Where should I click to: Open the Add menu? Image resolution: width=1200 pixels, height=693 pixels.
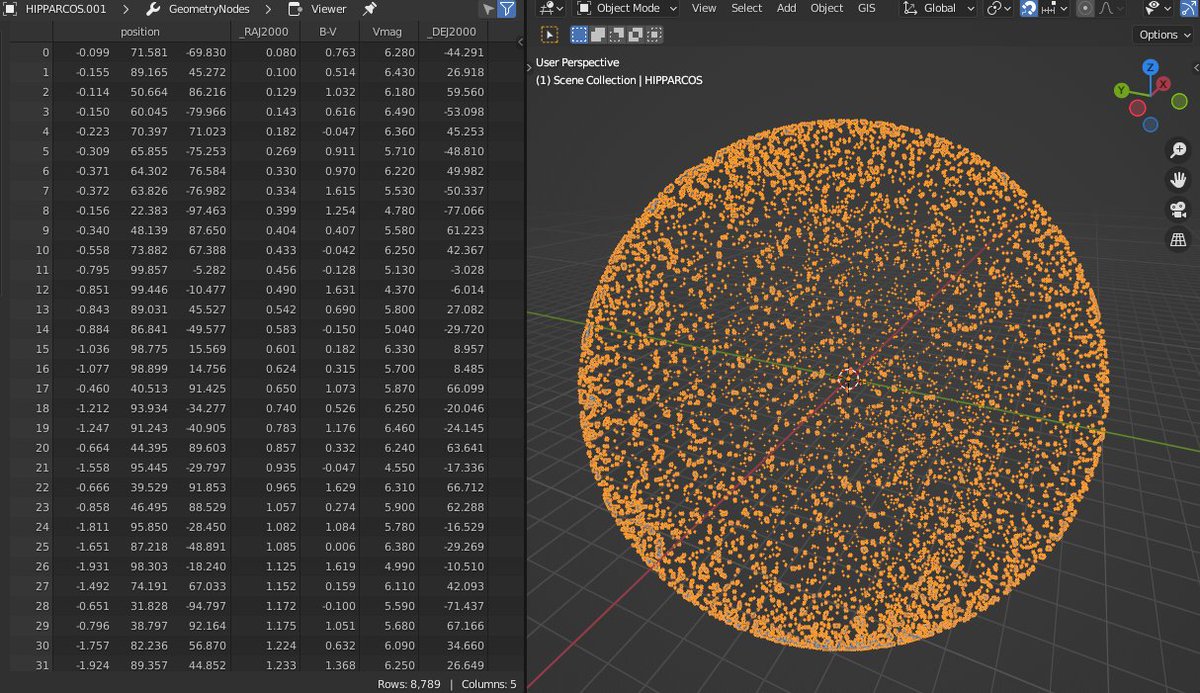(787, 8)
